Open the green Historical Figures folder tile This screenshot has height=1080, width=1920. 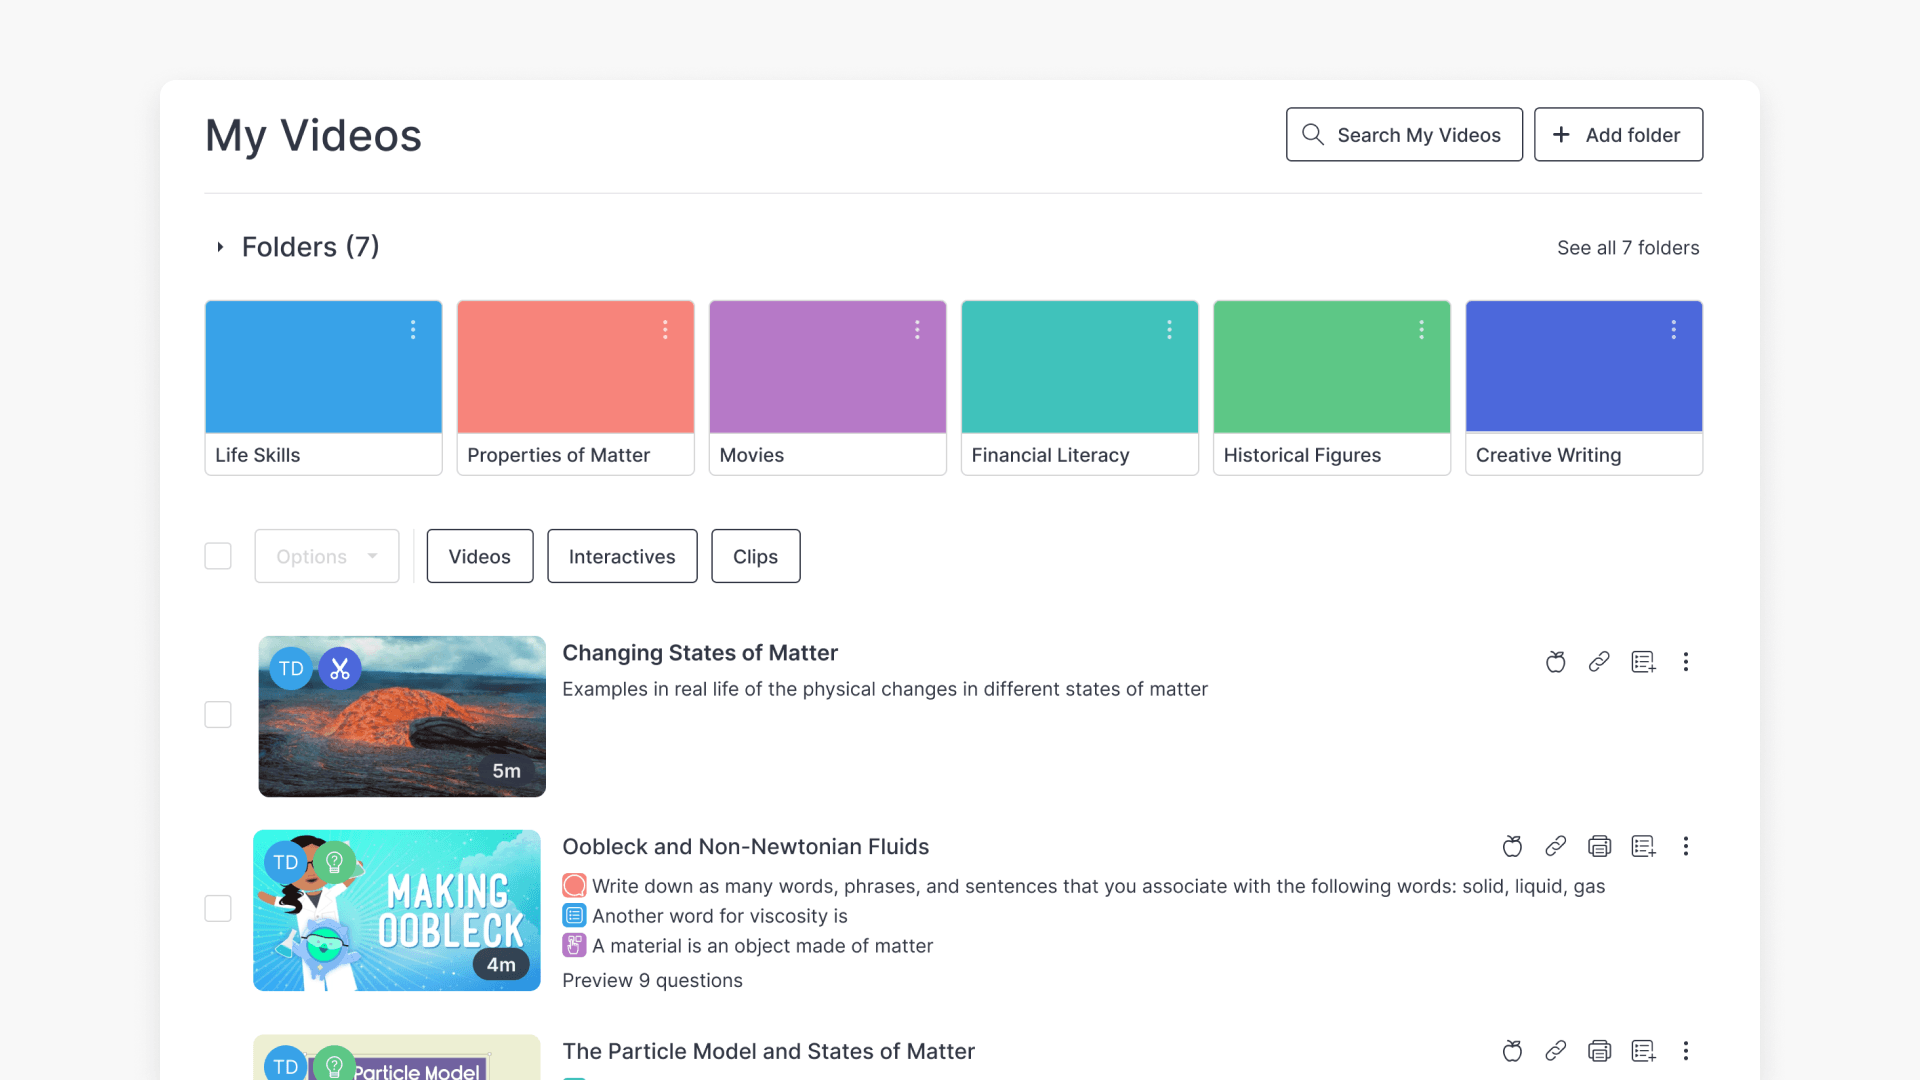pos(1331,388)
